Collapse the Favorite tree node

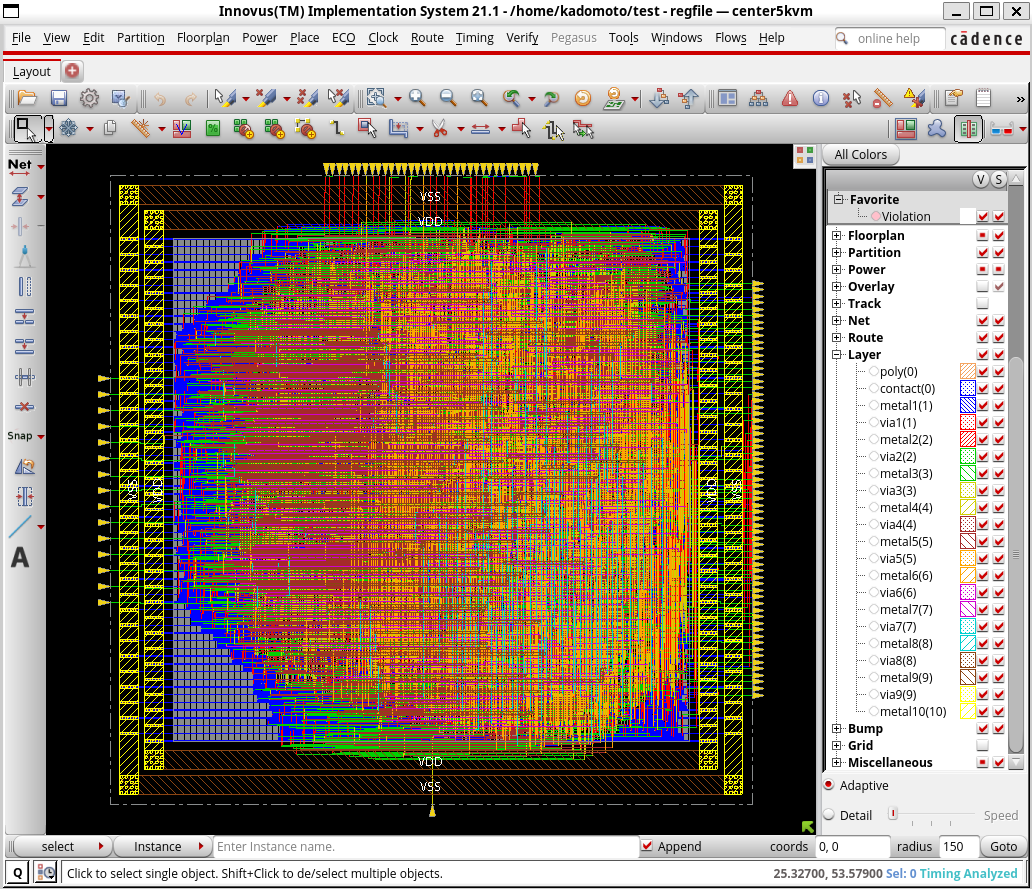click(x=838, y=199)
